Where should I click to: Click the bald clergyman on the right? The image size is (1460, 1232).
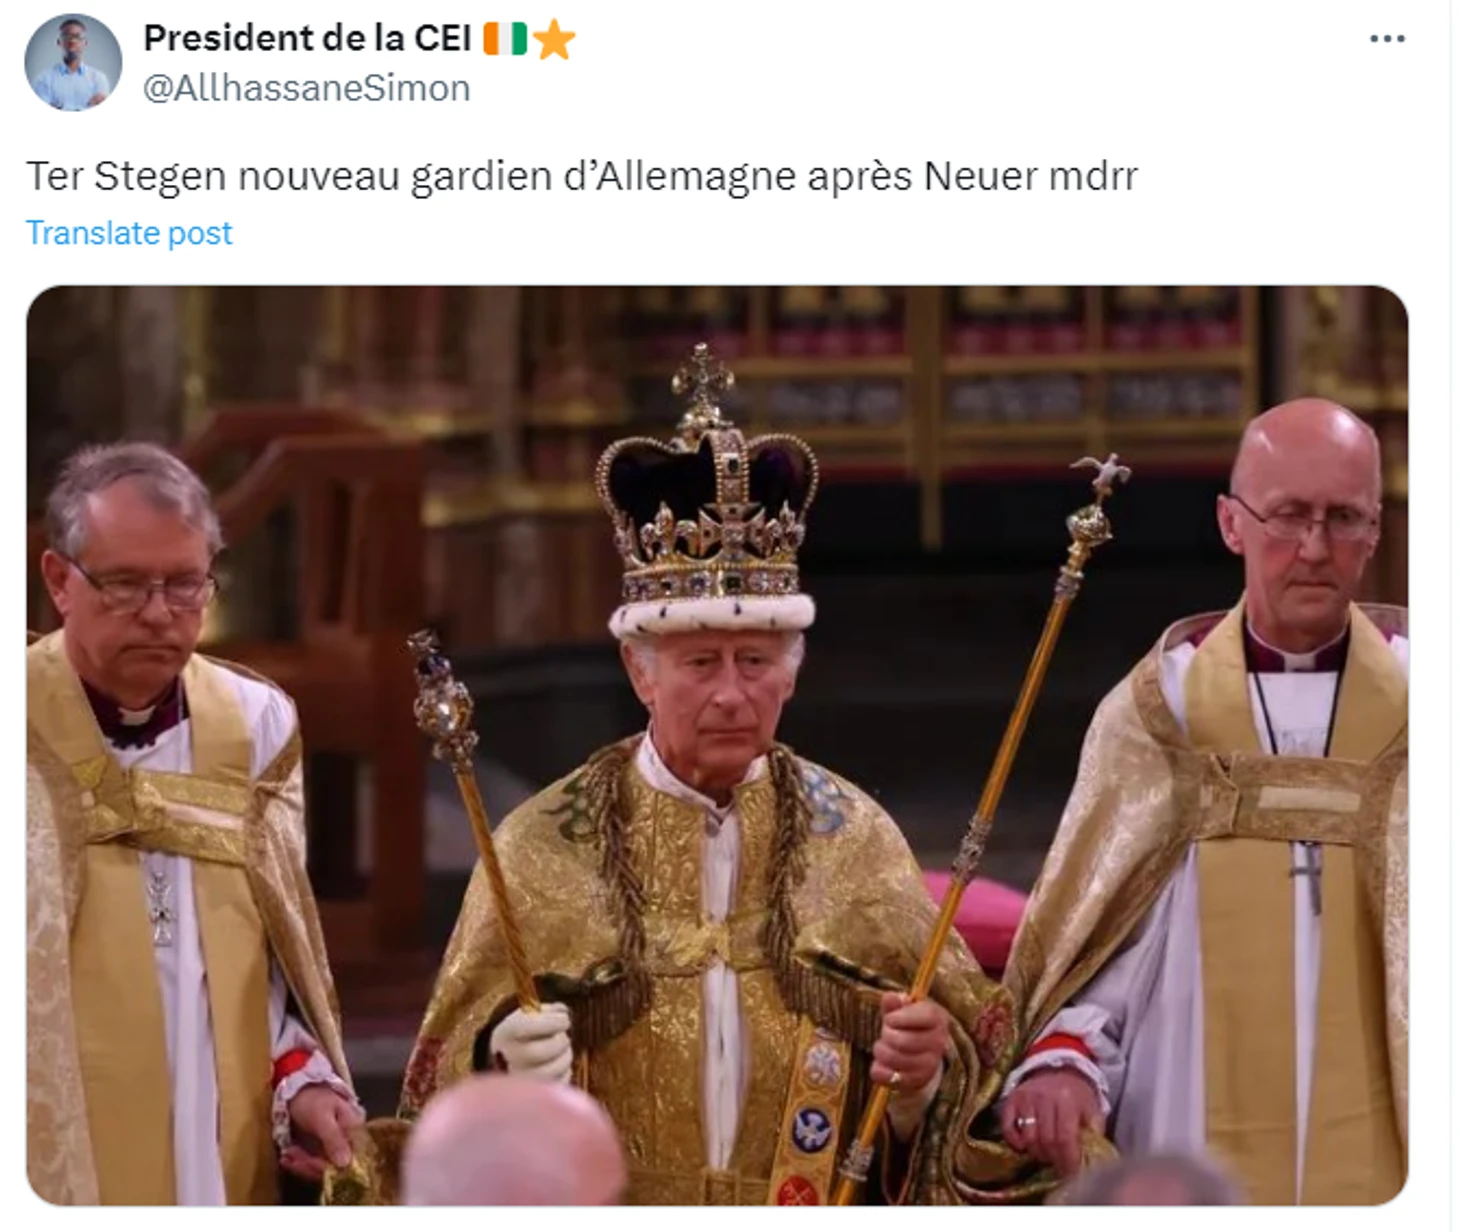pos(1230,800)
